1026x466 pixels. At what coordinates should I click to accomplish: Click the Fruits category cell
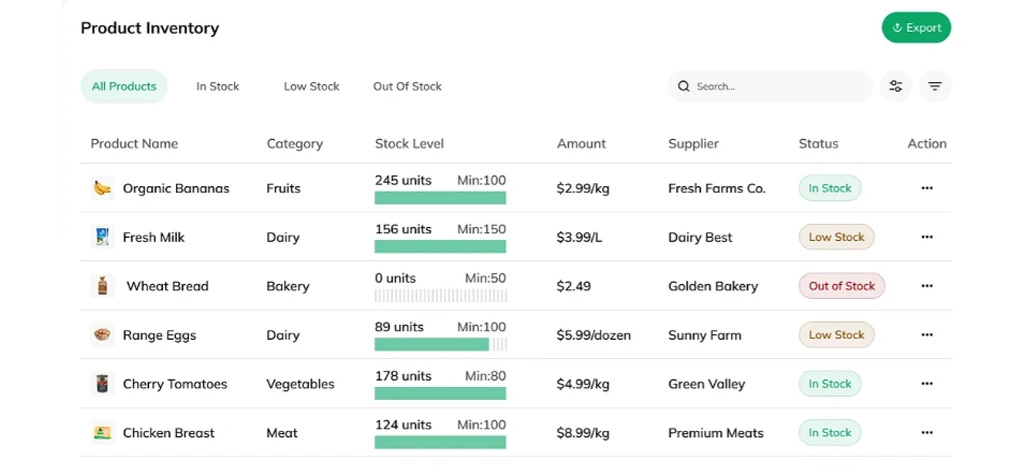[x=283, y=188]
